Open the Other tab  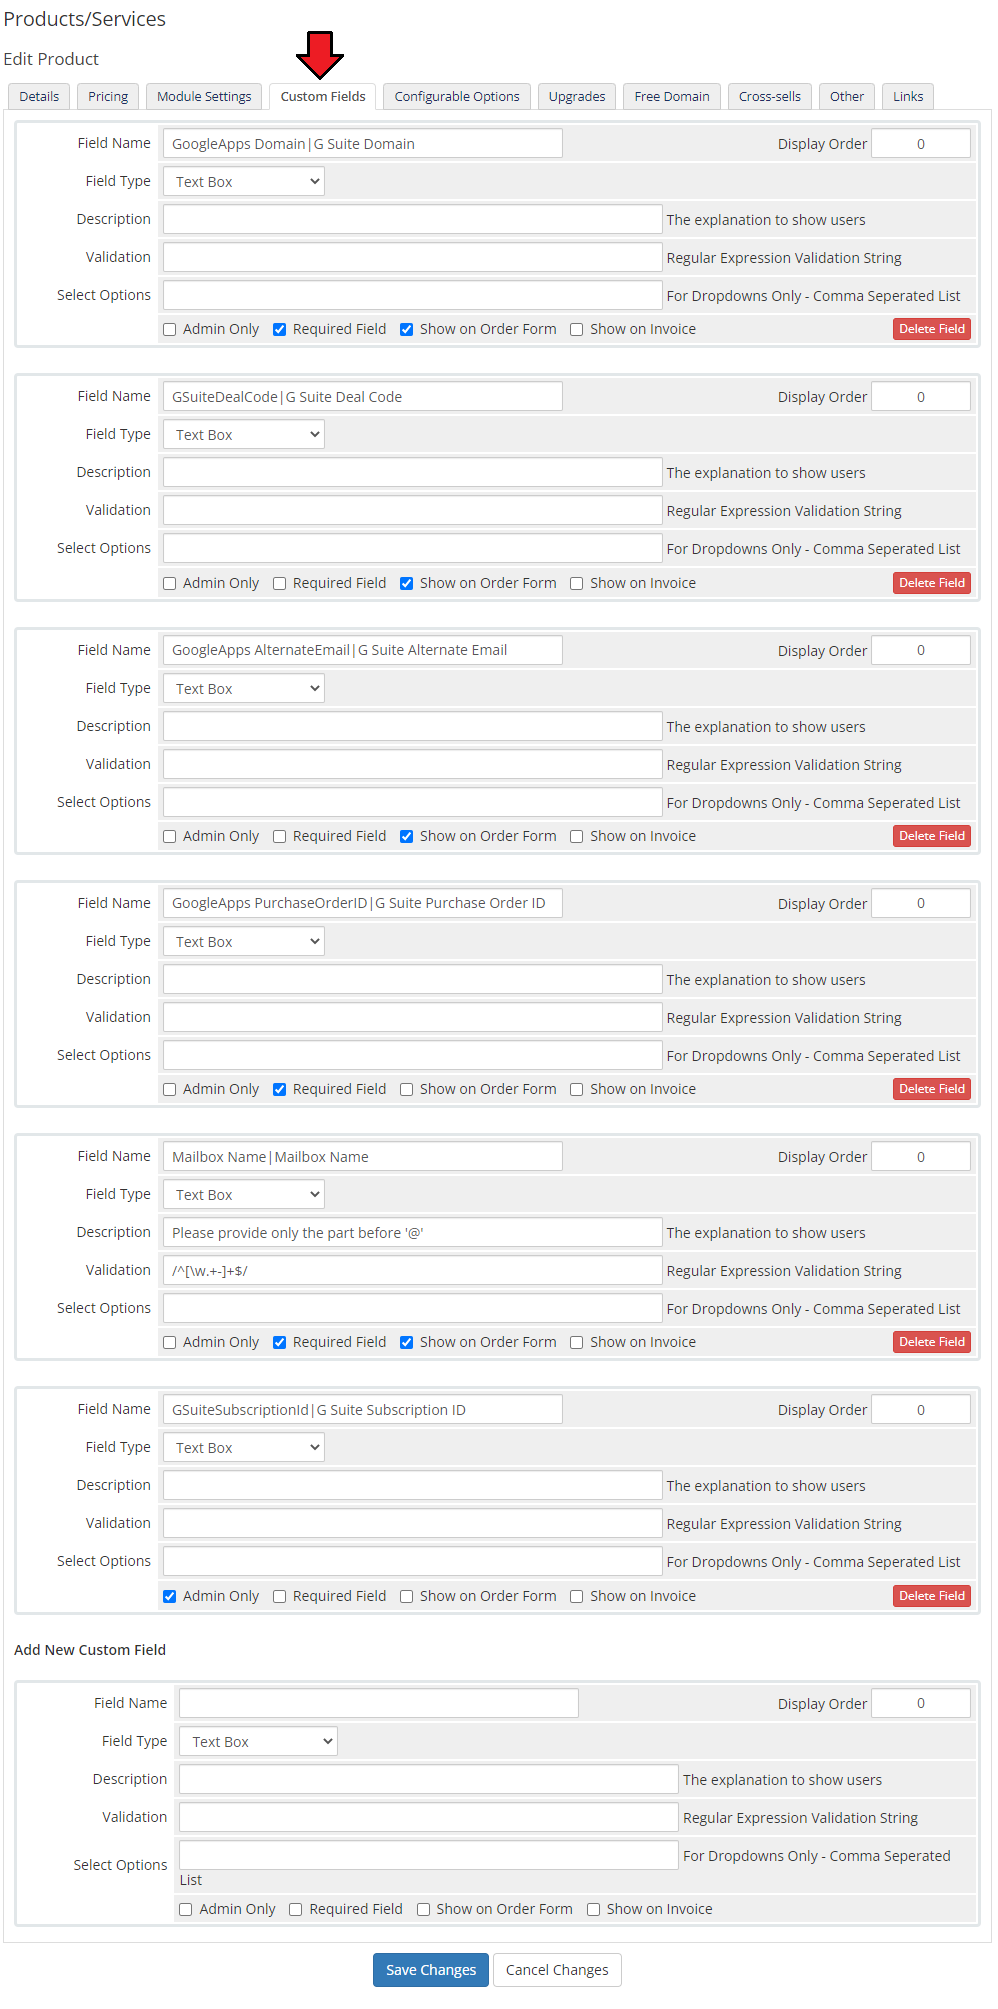point(847,96)
